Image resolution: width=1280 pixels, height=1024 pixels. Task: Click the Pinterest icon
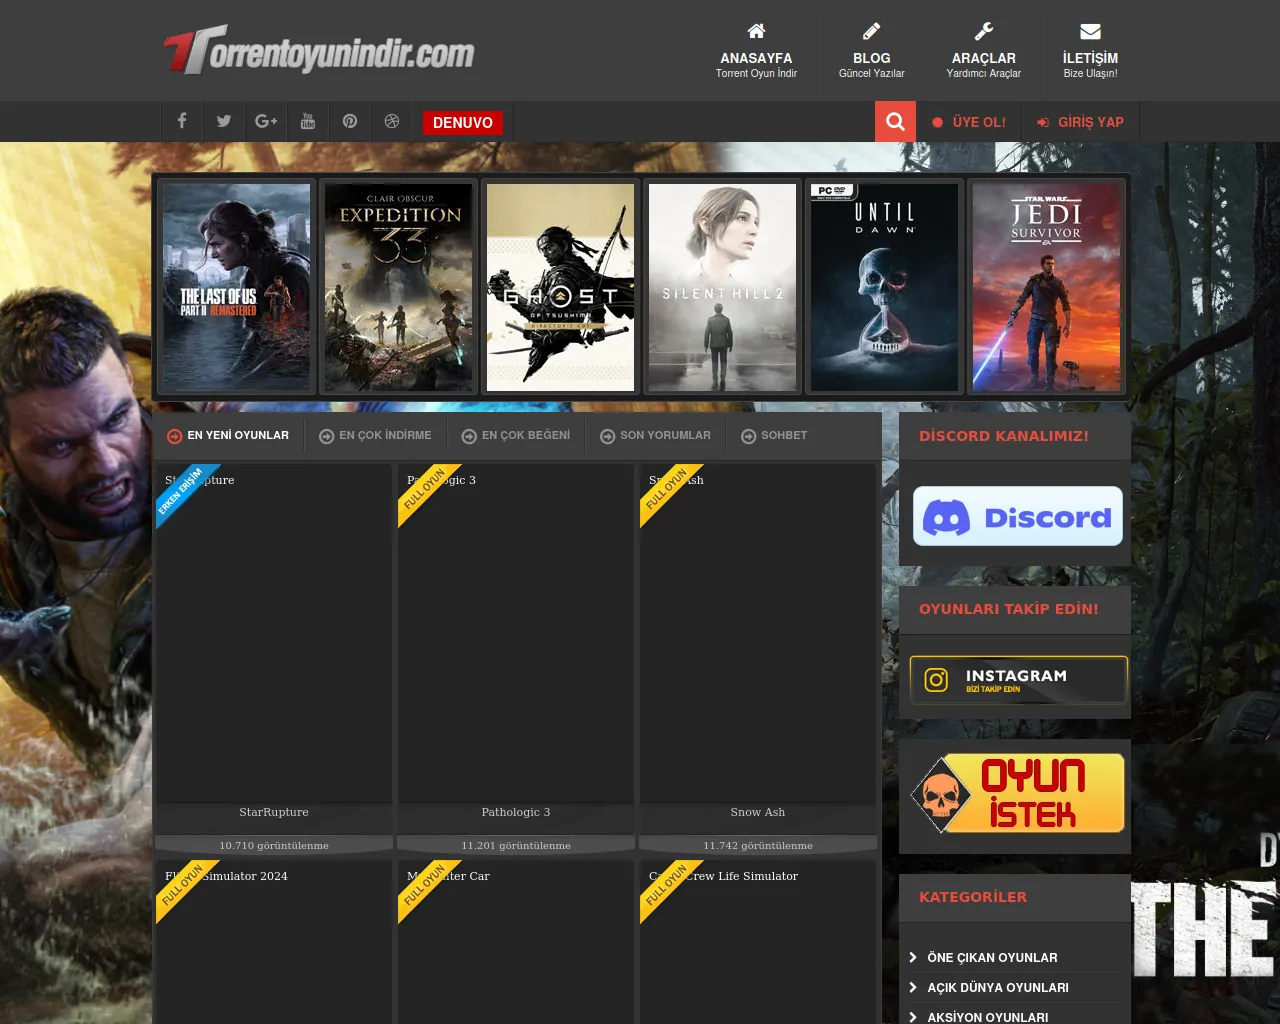pos(349,121)
